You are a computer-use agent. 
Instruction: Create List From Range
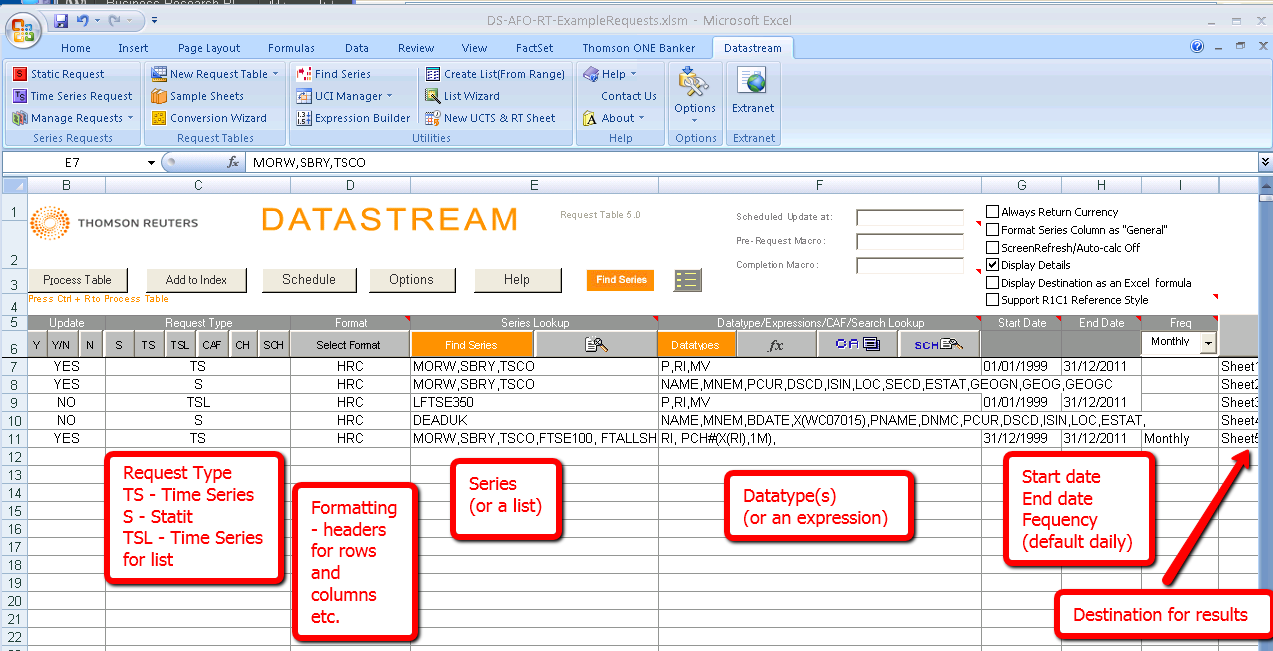click(x=495, y=74)
